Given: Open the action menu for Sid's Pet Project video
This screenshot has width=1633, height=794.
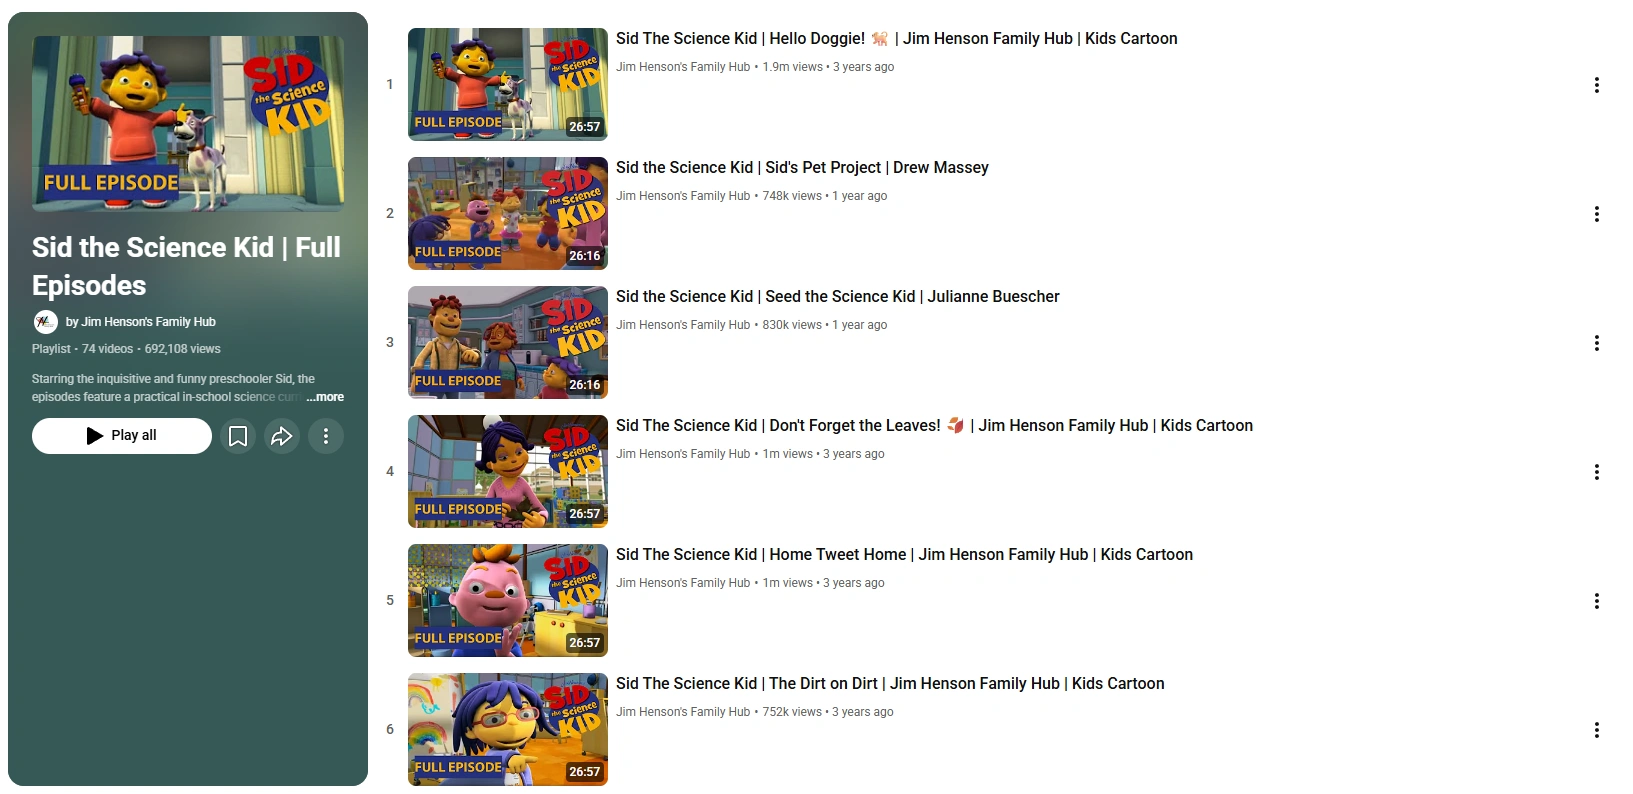Looking at the screenshot, I should point(1597,214).
